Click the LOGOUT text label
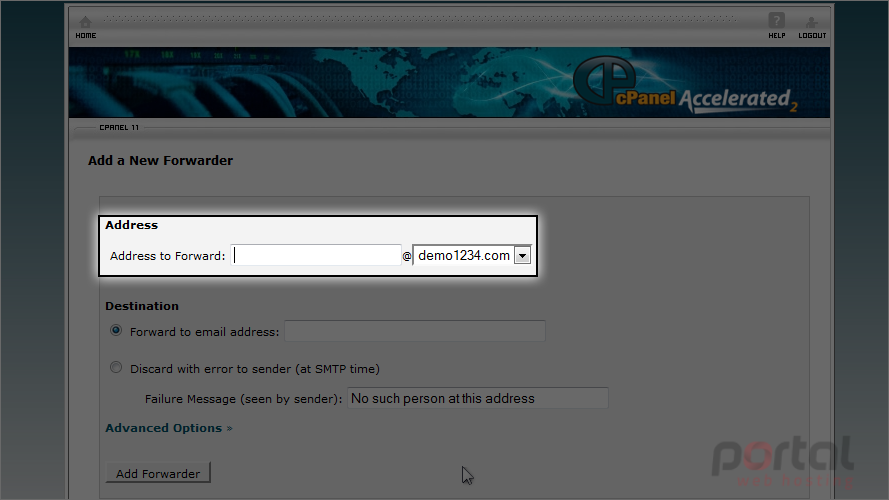This screenshot has width=889, height=500. point(812,36)
